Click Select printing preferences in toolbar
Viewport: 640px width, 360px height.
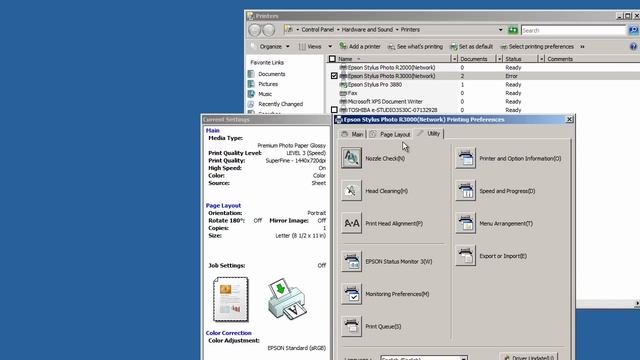click(537, 47)
